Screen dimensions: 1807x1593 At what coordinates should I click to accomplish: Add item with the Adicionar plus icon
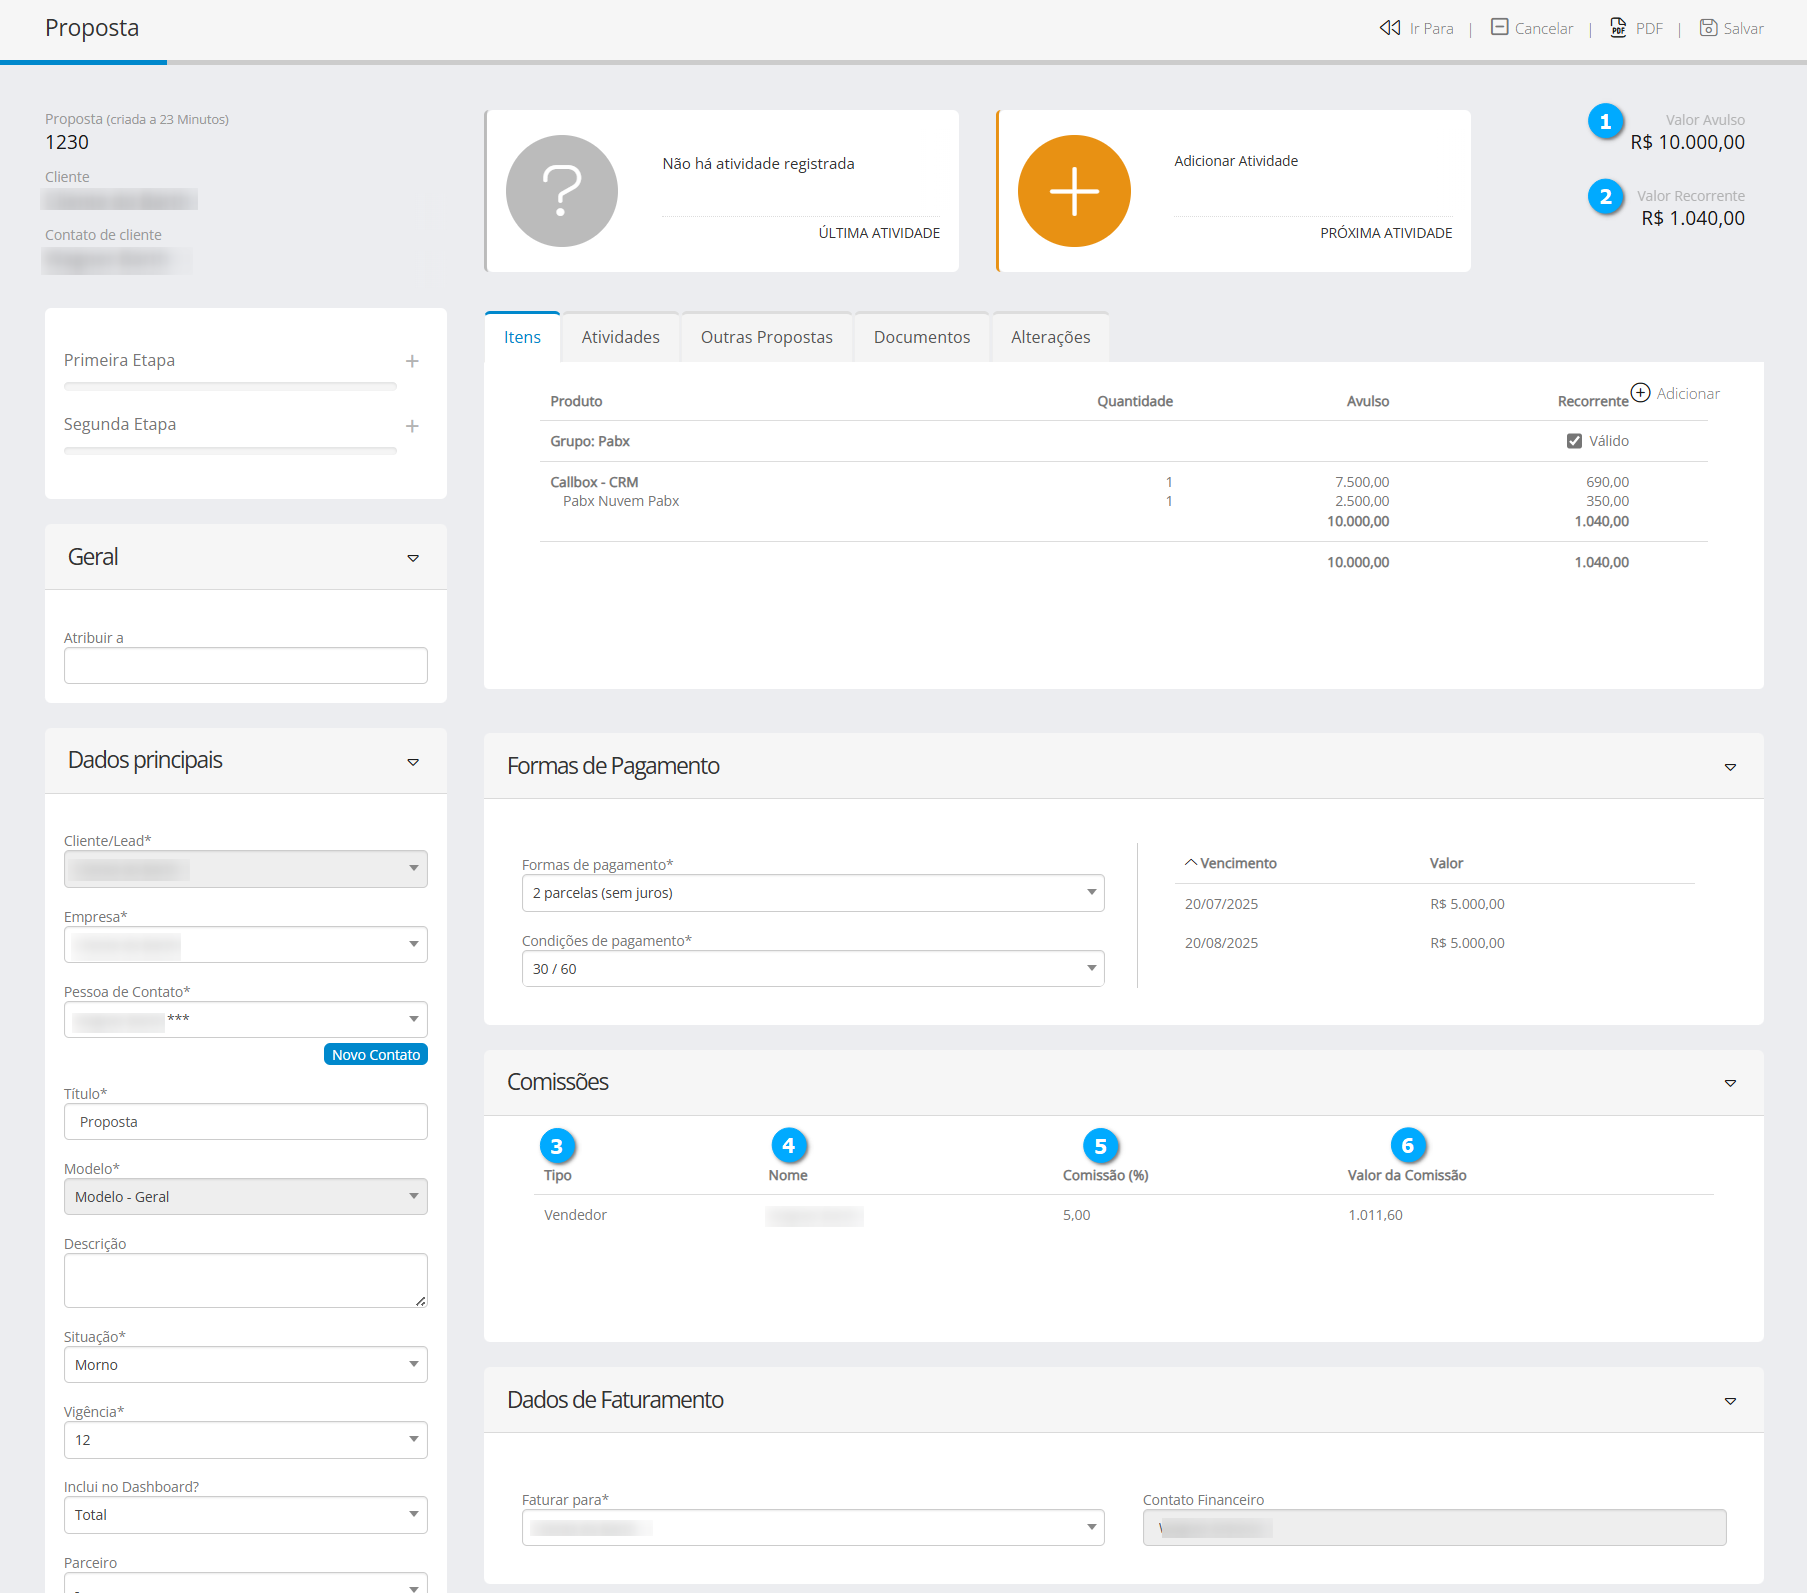pyautogui.click(x=1640, y=392)
